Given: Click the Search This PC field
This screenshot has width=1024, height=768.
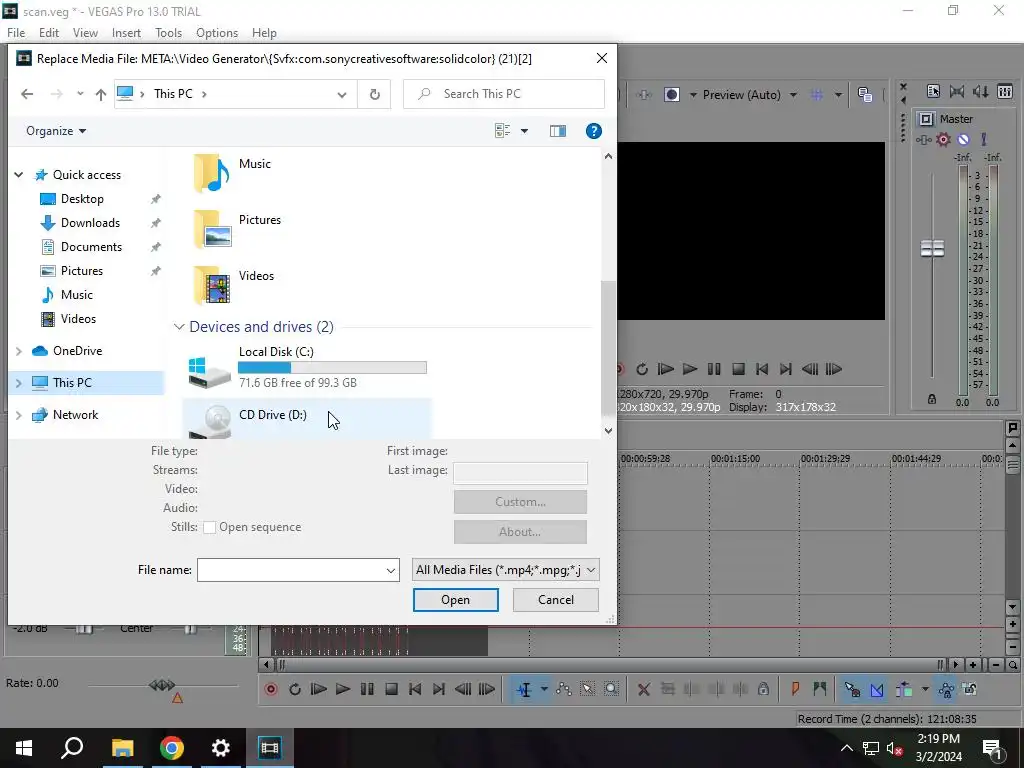Looking at the screenshot, I should pyautogui.click(x=504, y=94).
